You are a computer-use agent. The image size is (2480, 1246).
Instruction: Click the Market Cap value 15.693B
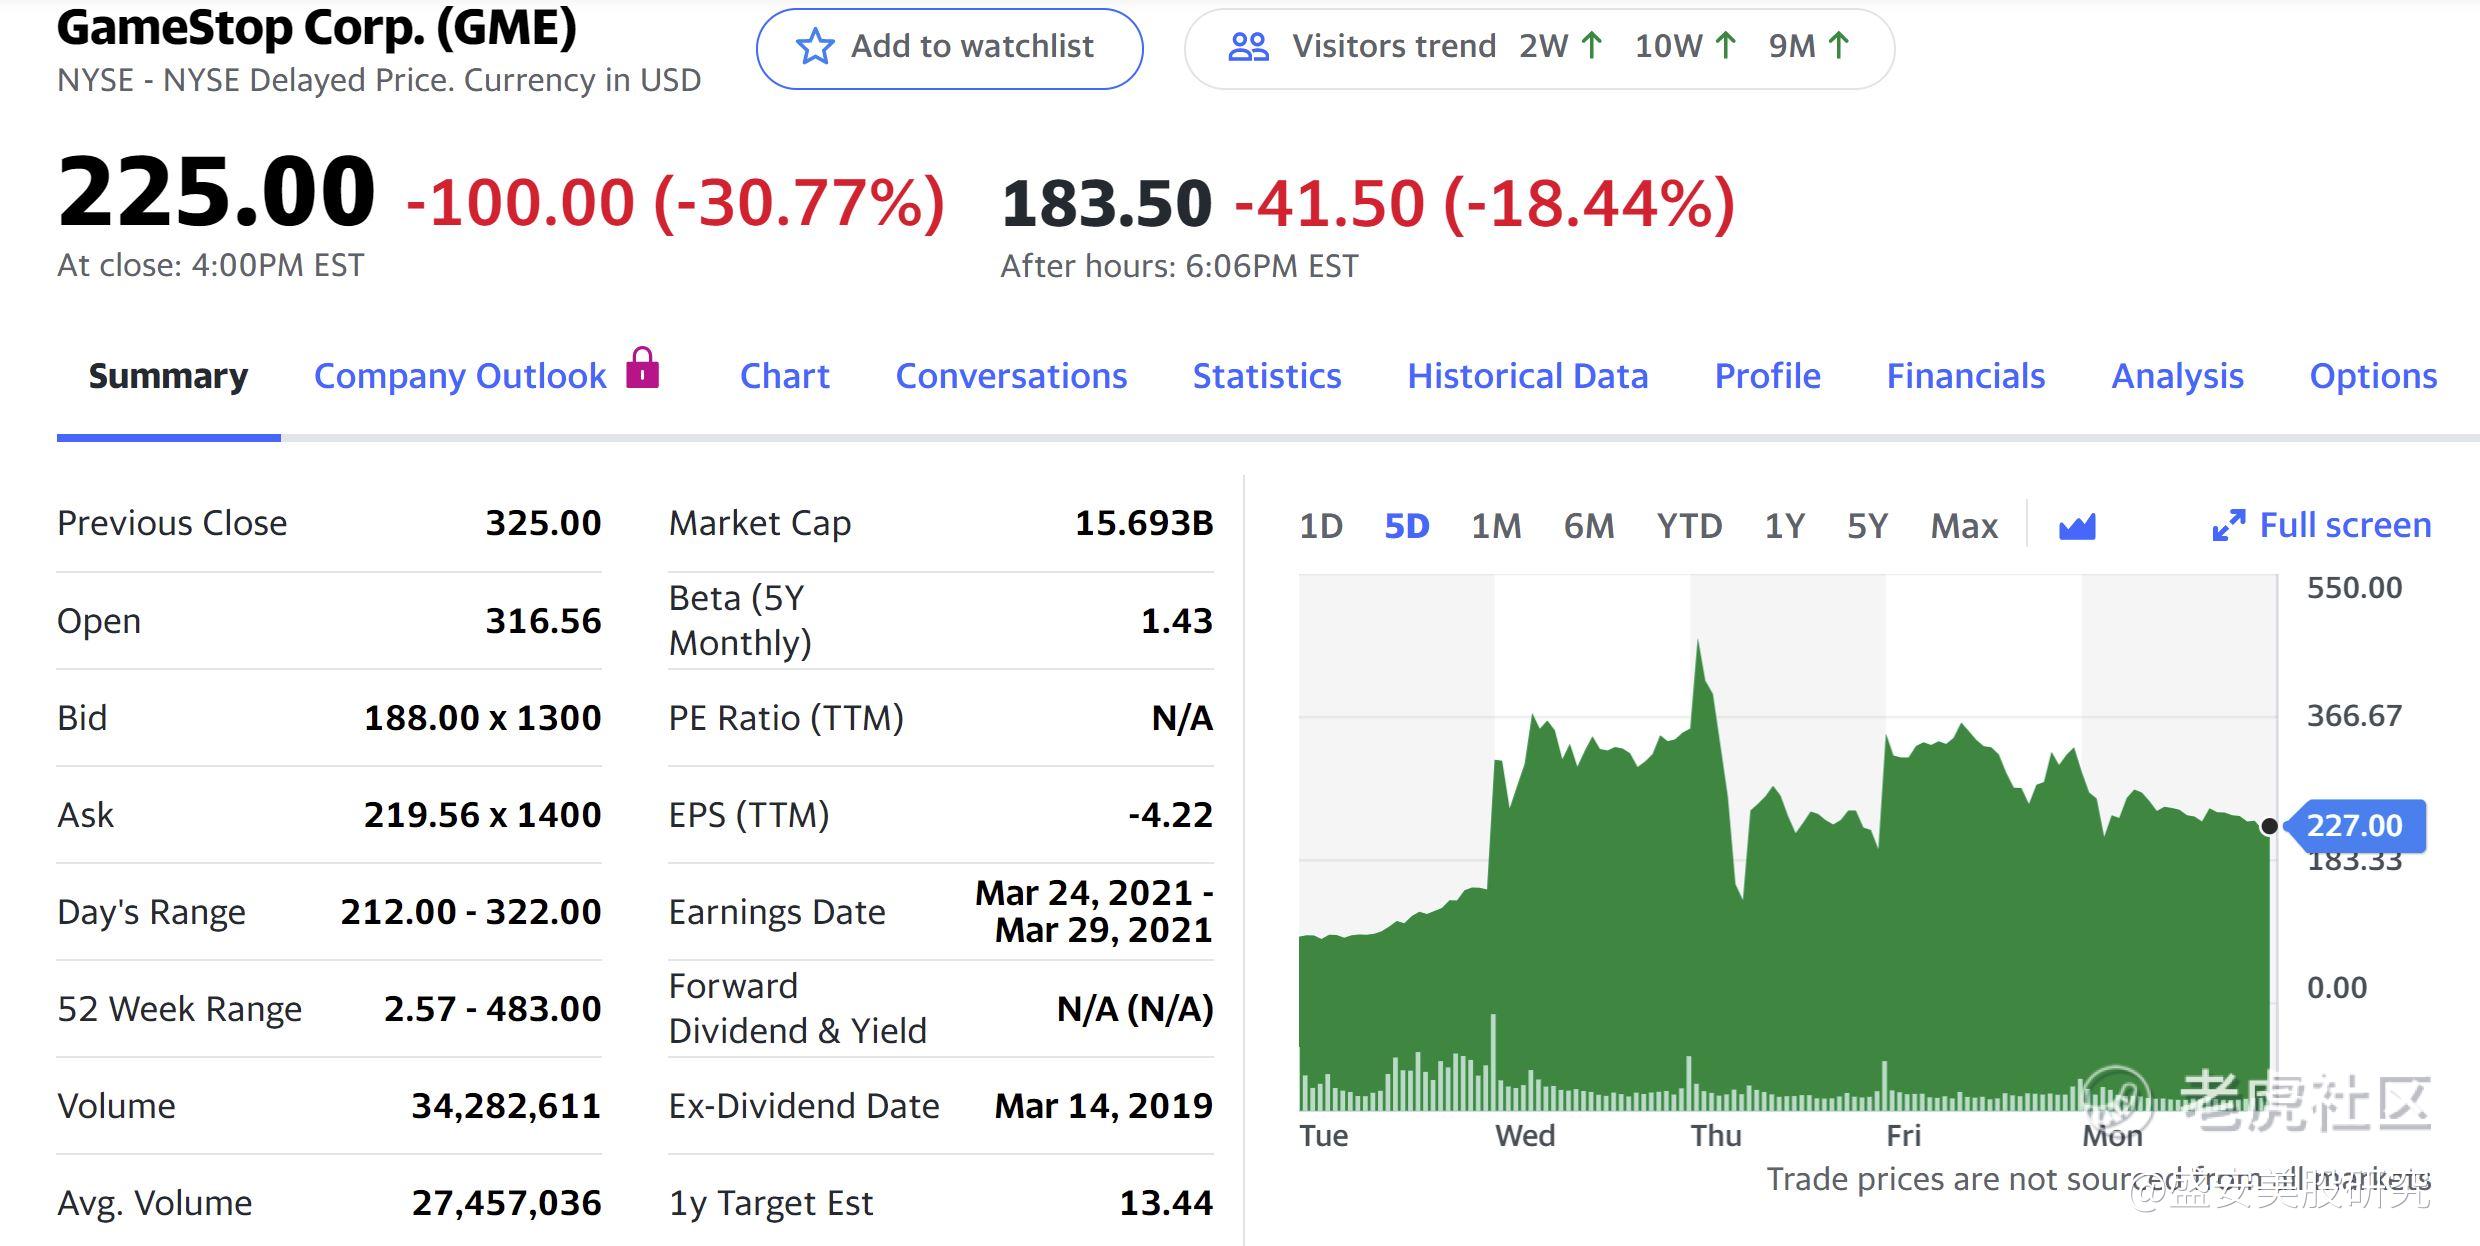tap(1144, 523)
